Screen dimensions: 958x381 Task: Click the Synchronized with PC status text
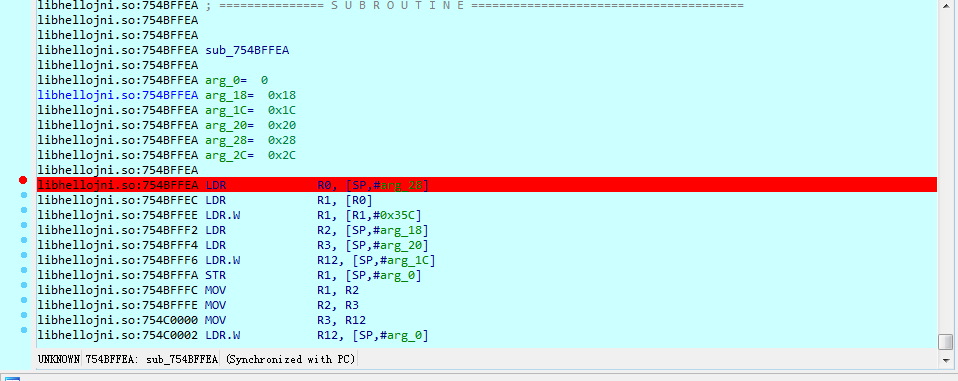(x=290, y=359)
